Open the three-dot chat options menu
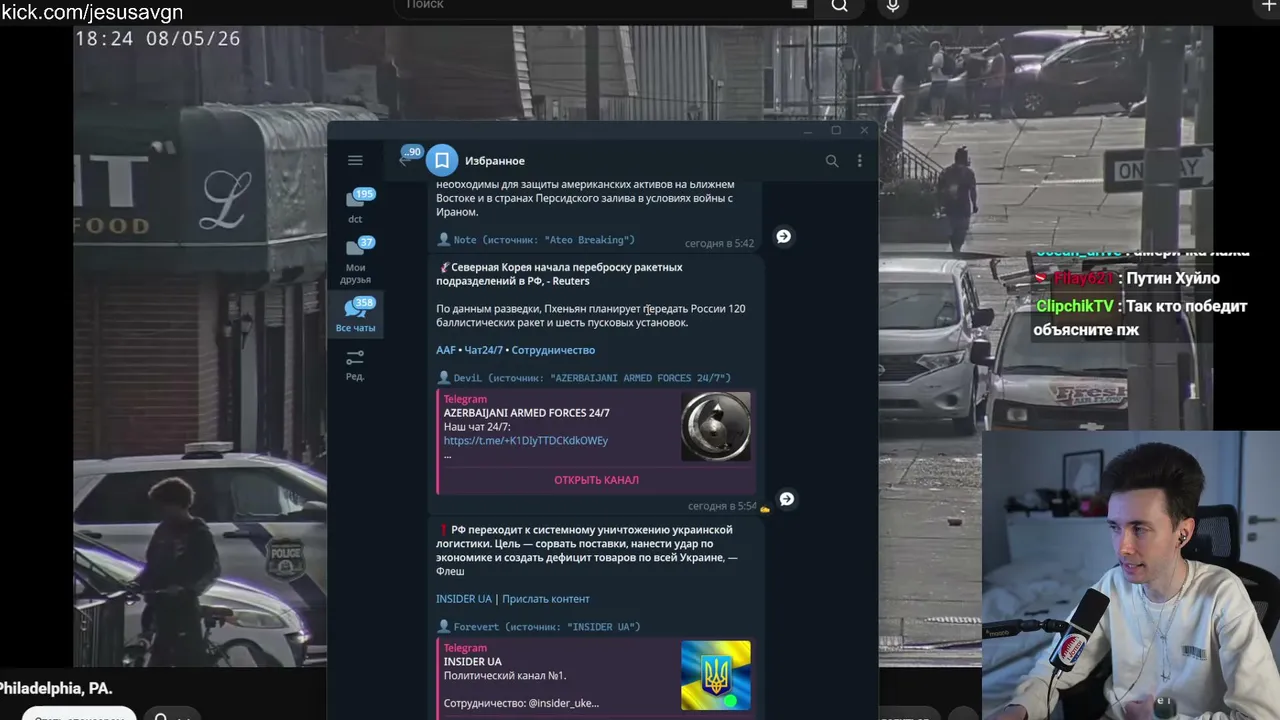The width and height of the screenshot is (1280, 720). (x=859, y=161)
